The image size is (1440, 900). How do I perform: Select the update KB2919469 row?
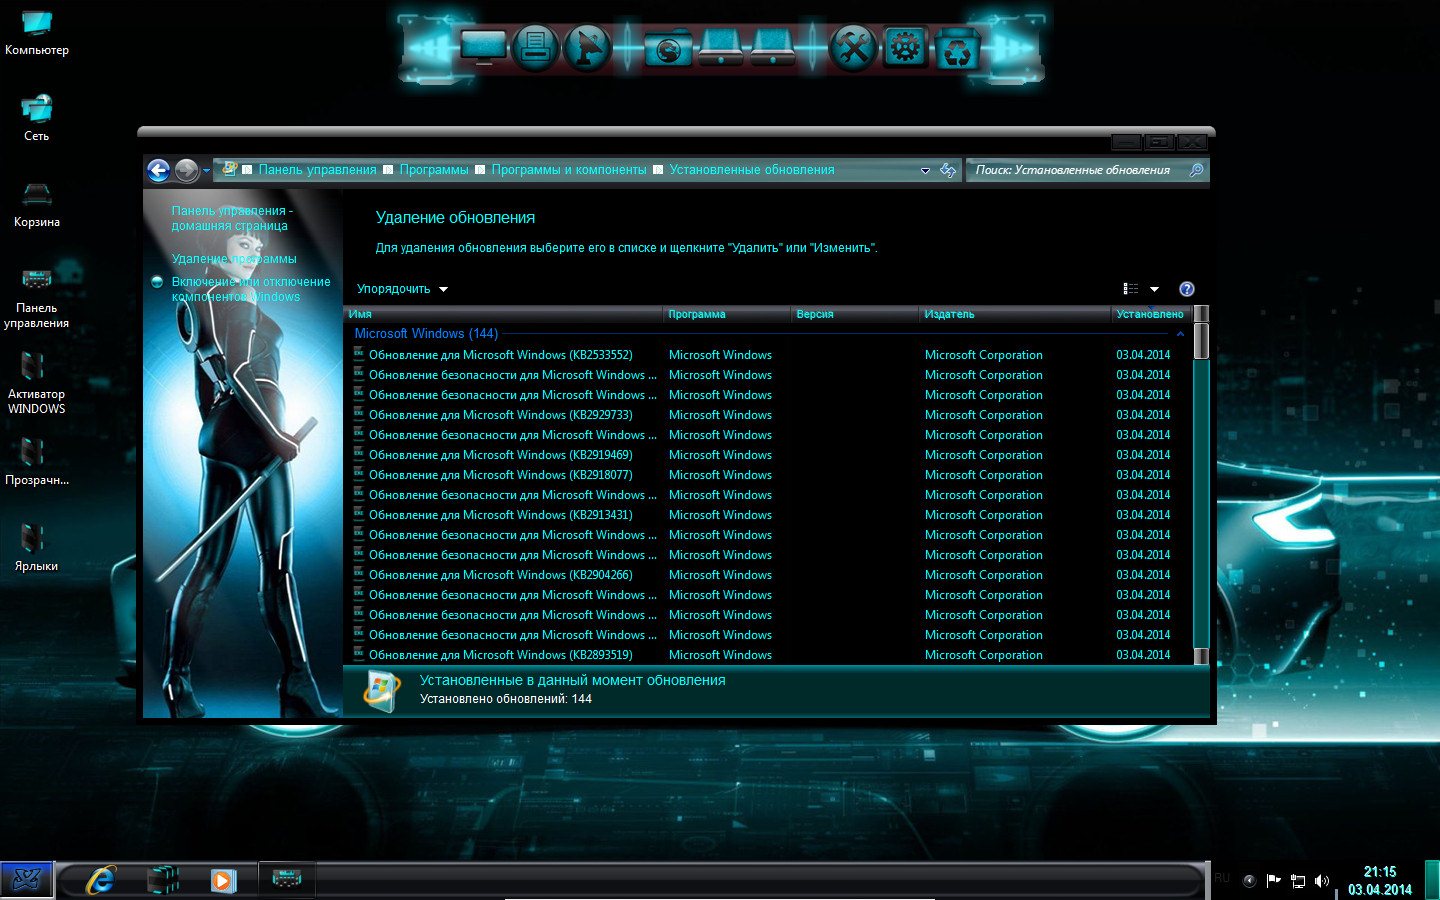click(770, 455)
